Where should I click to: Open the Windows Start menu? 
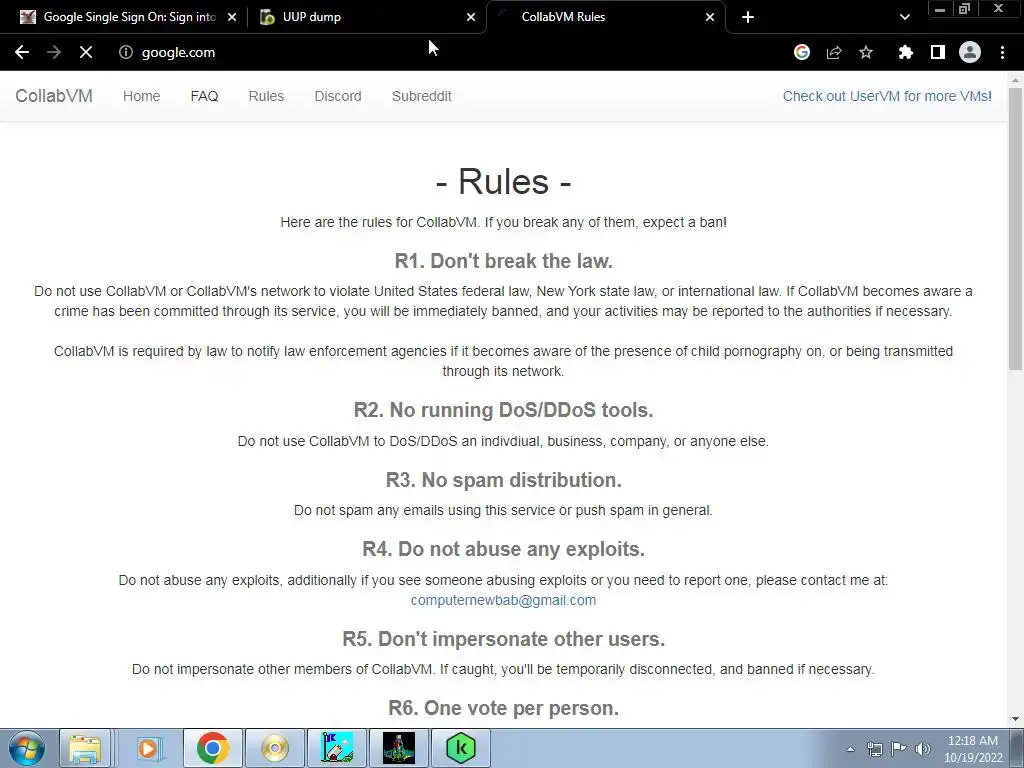27,748
